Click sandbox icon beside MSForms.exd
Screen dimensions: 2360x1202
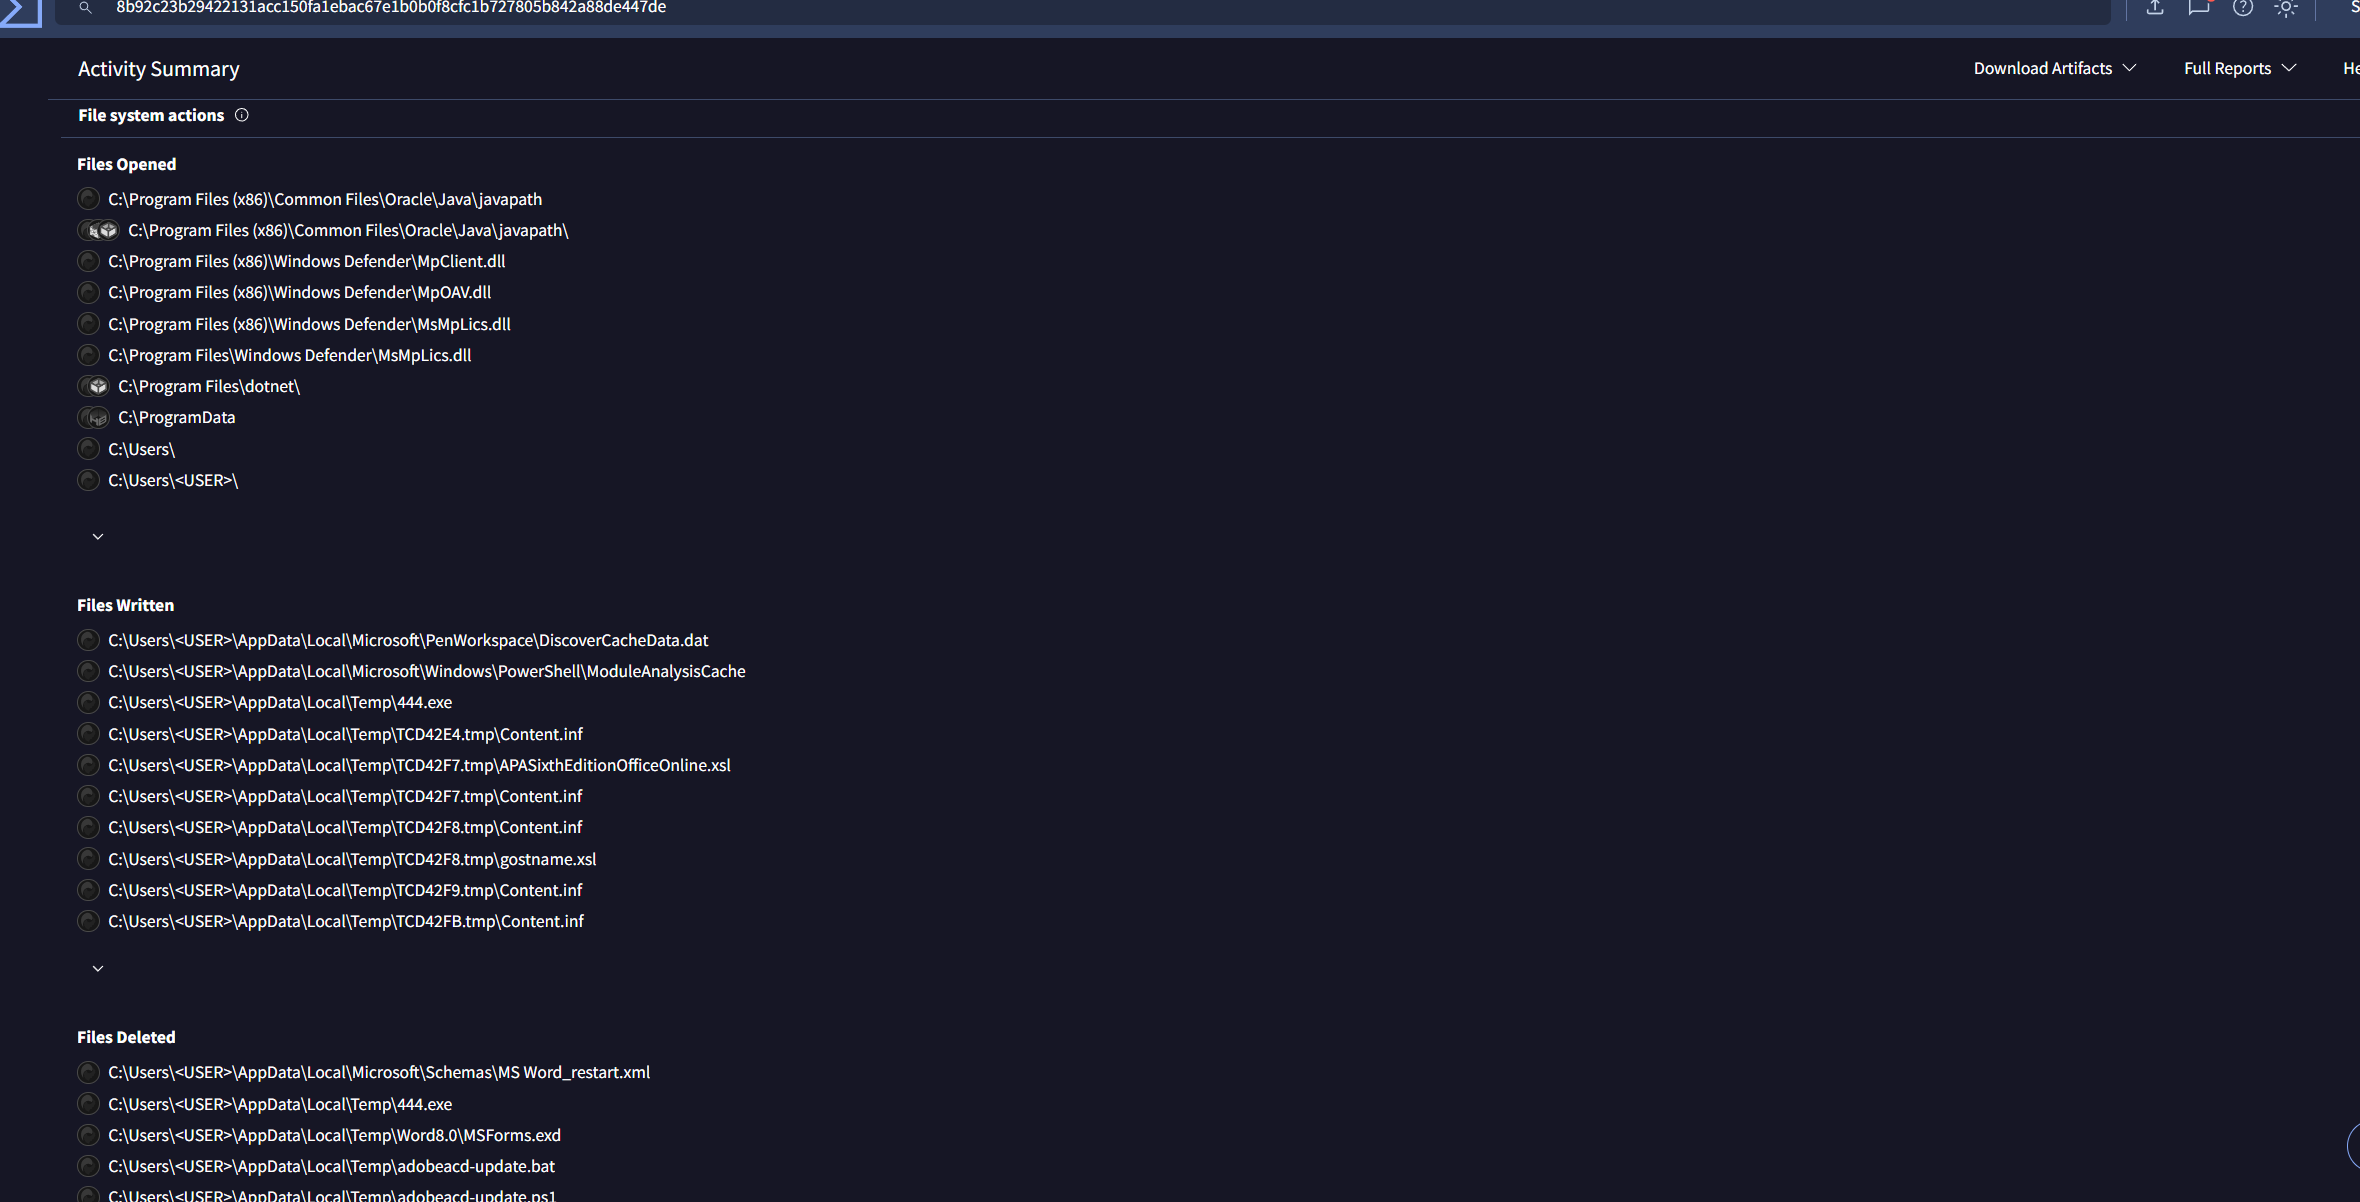click(x=89, y=1135)
